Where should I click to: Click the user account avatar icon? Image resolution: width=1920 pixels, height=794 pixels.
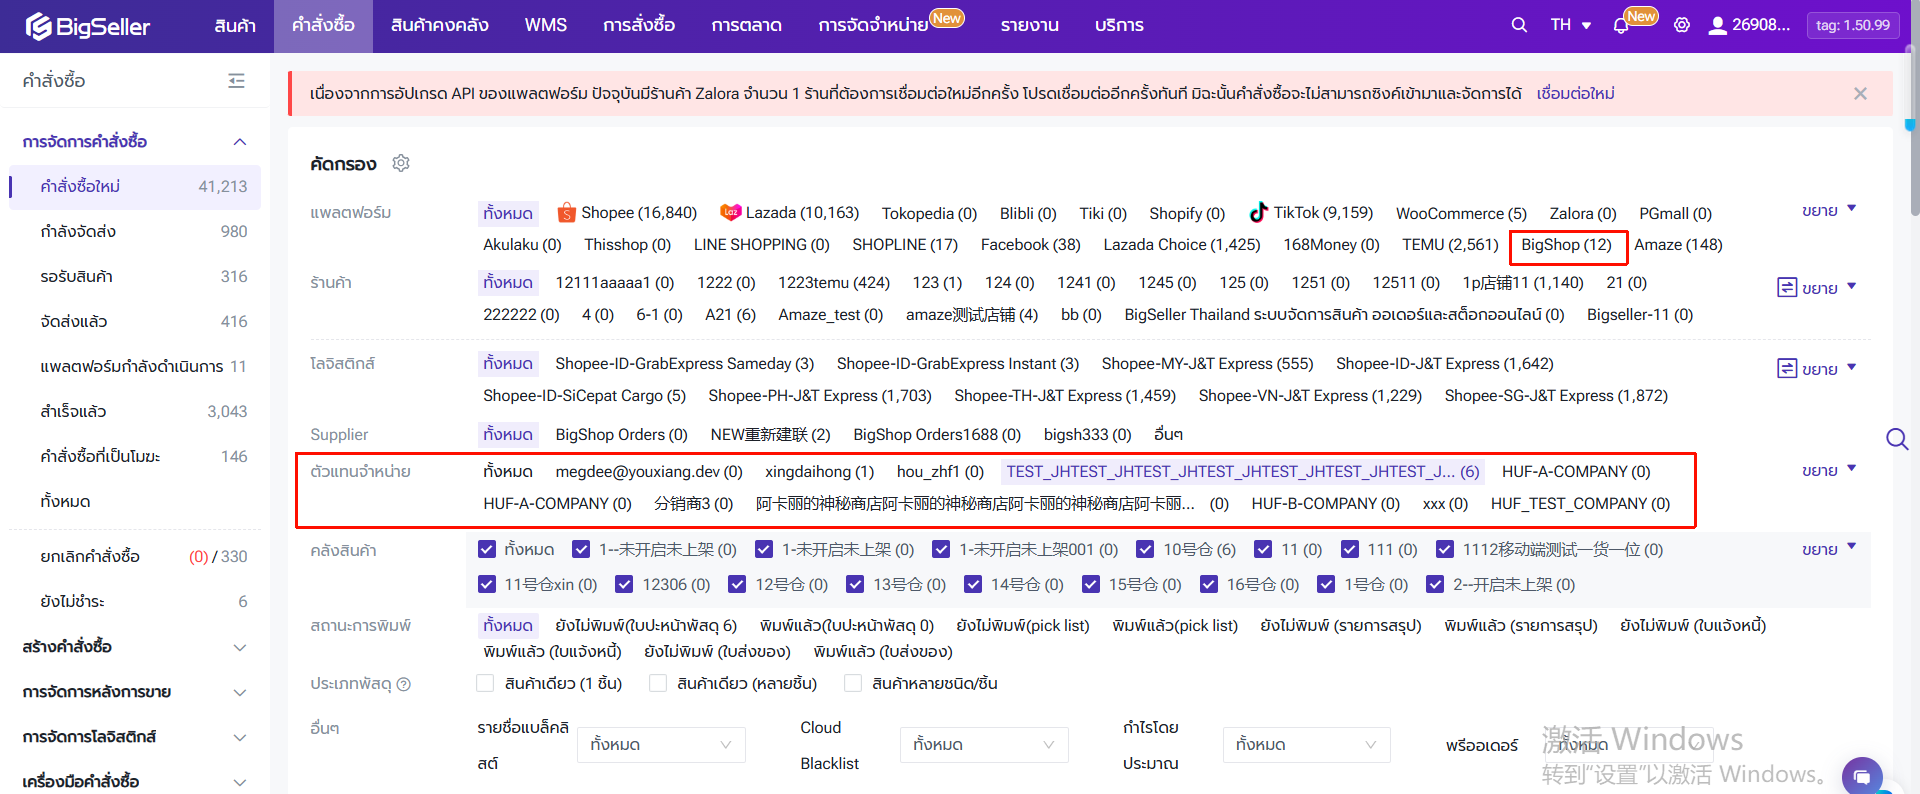[1717, 25]
